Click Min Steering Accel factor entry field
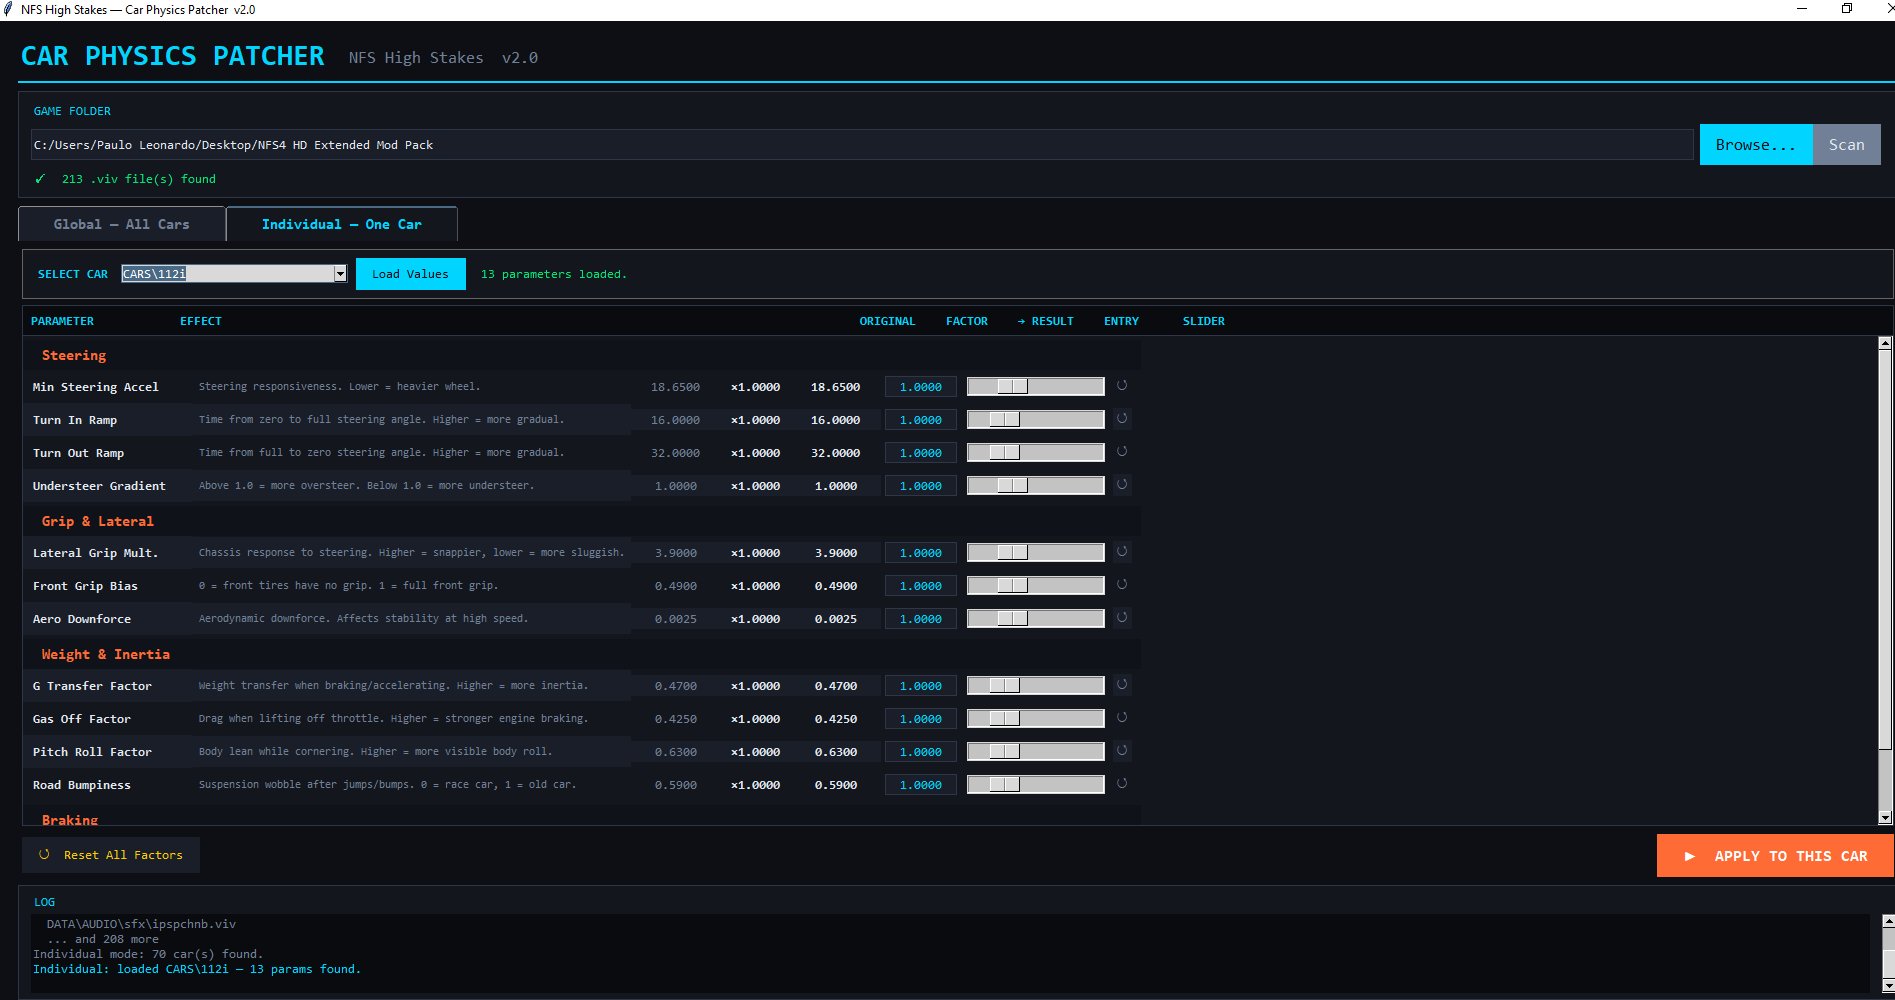This screenshot has height=1000, width=1895. pyautogui.click(x=920, y=387)
